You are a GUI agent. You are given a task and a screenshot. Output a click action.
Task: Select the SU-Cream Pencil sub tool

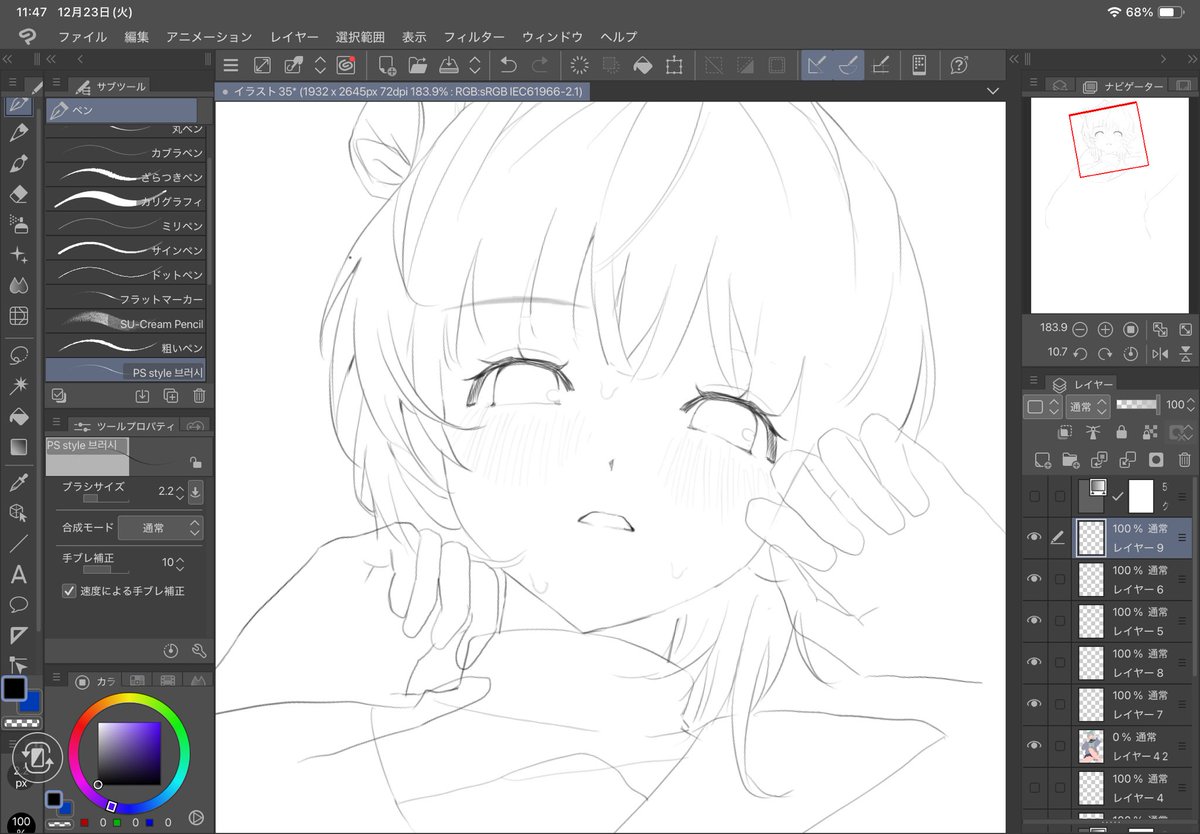coord(126,323)
